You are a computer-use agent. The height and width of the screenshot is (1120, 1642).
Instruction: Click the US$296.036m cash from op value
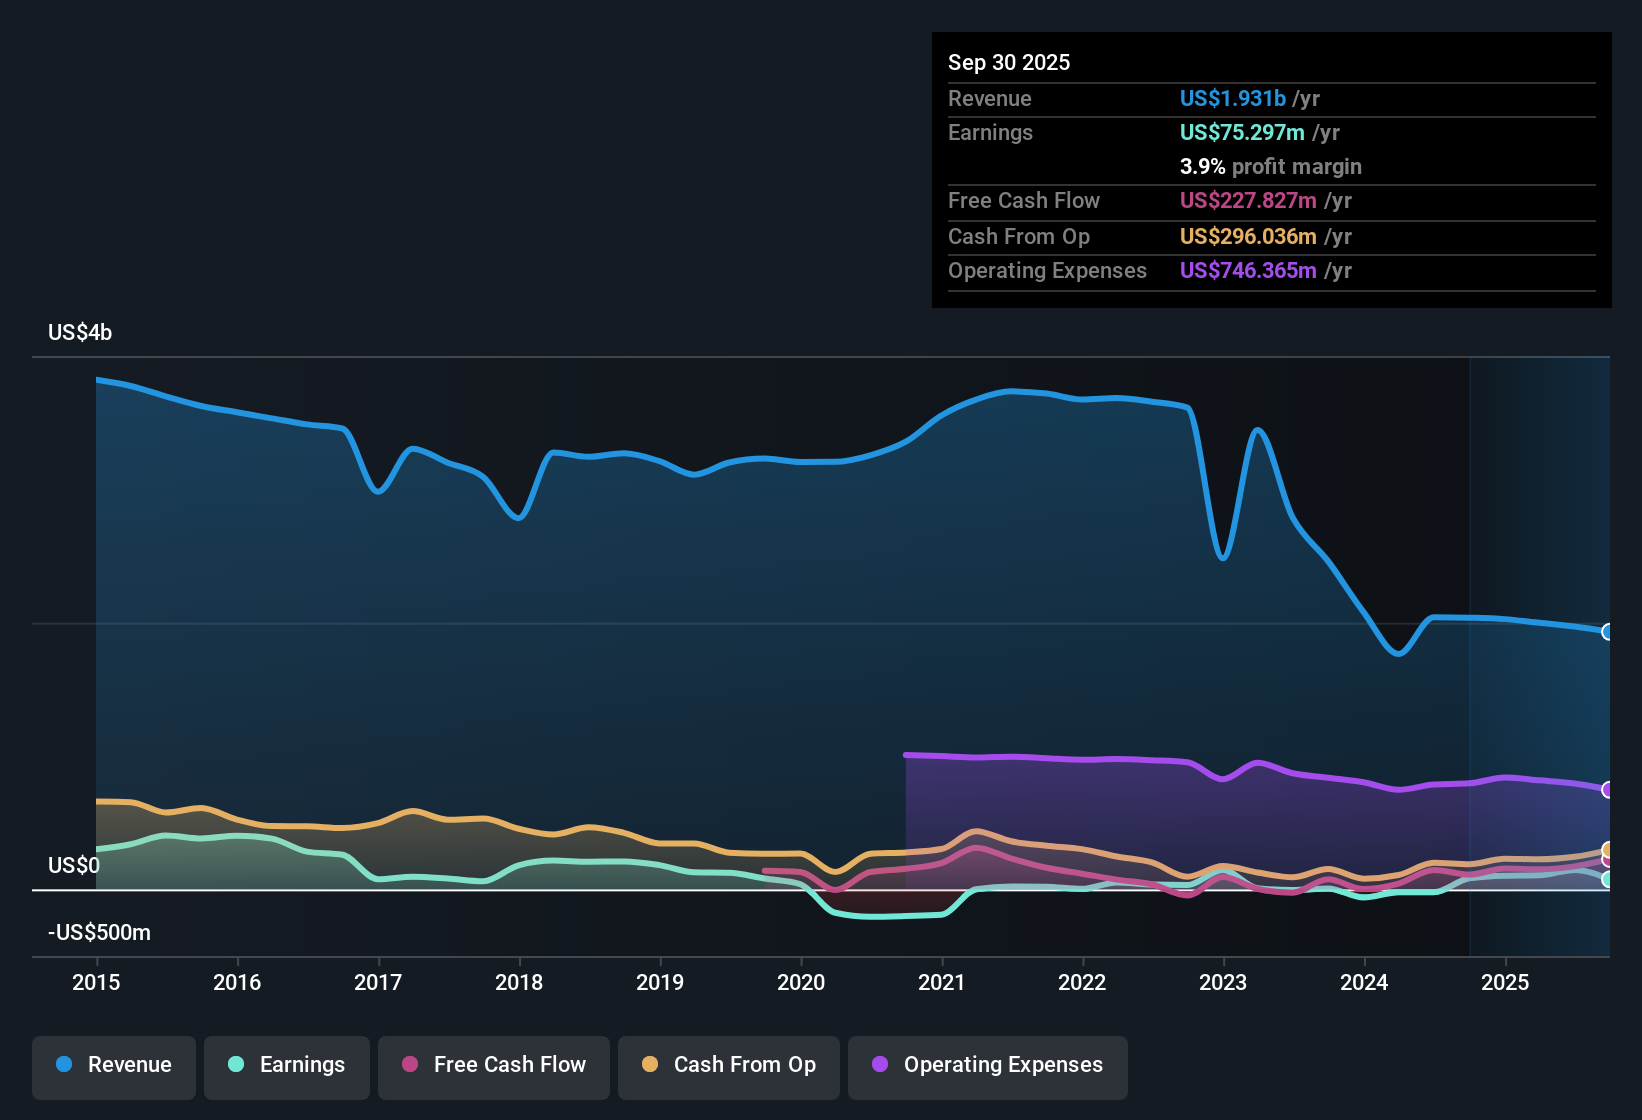point(1248,236)
